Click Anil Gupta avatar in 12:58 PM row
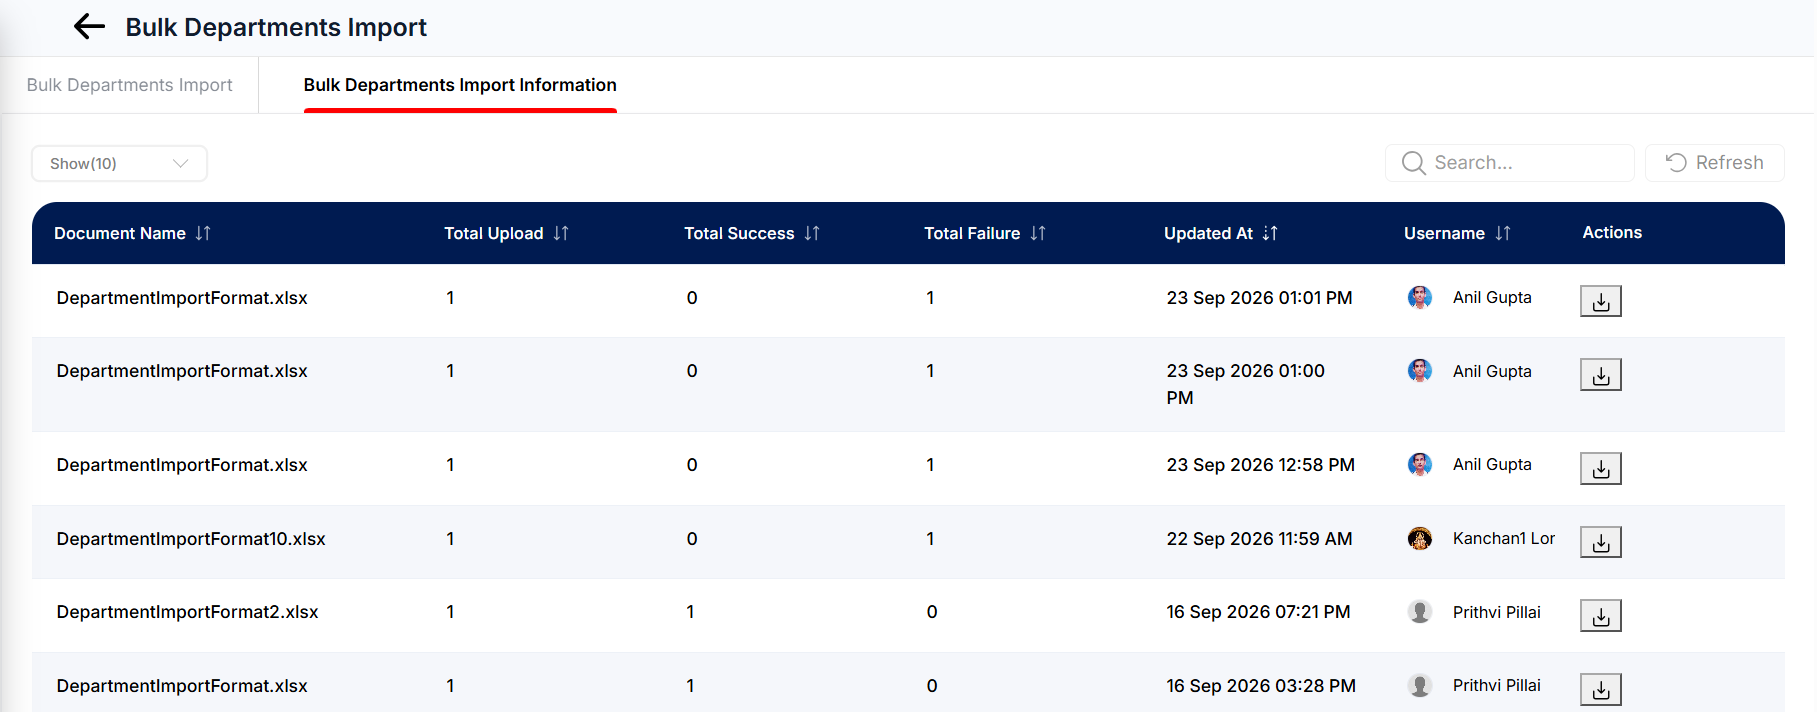 click(1420, 464)
